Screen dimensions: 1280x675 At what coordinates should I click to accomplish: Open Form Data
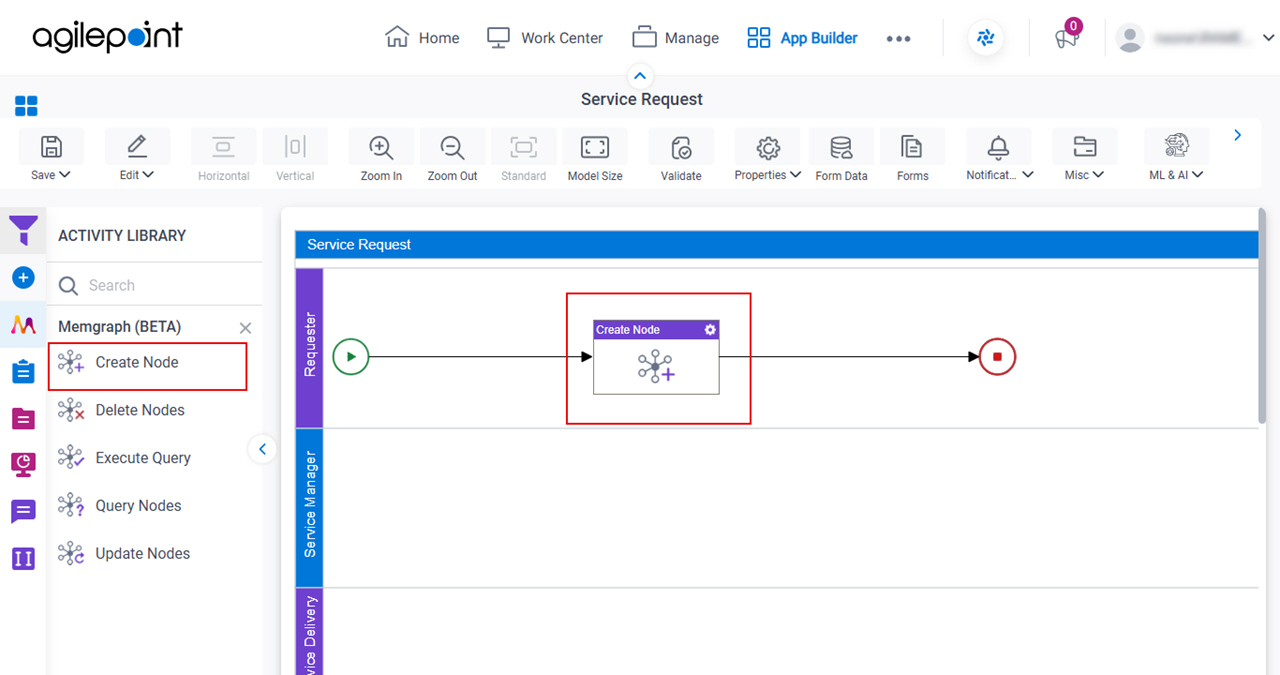coord(841,157)
